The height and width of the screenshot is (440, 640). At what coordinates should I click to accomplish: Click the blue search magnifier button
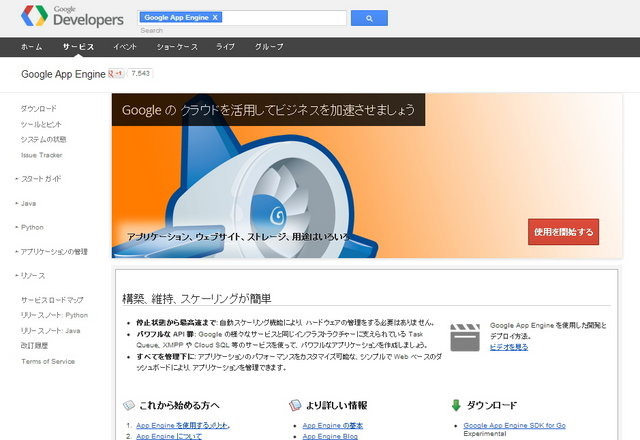pos(369,18)
